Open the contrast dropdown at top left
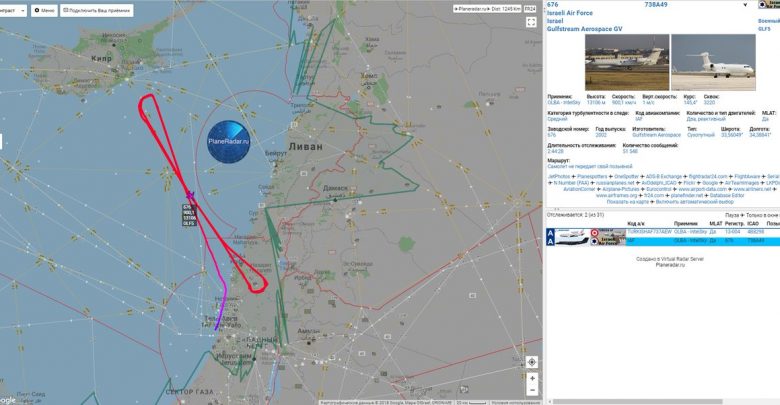 tap(12, 10)
